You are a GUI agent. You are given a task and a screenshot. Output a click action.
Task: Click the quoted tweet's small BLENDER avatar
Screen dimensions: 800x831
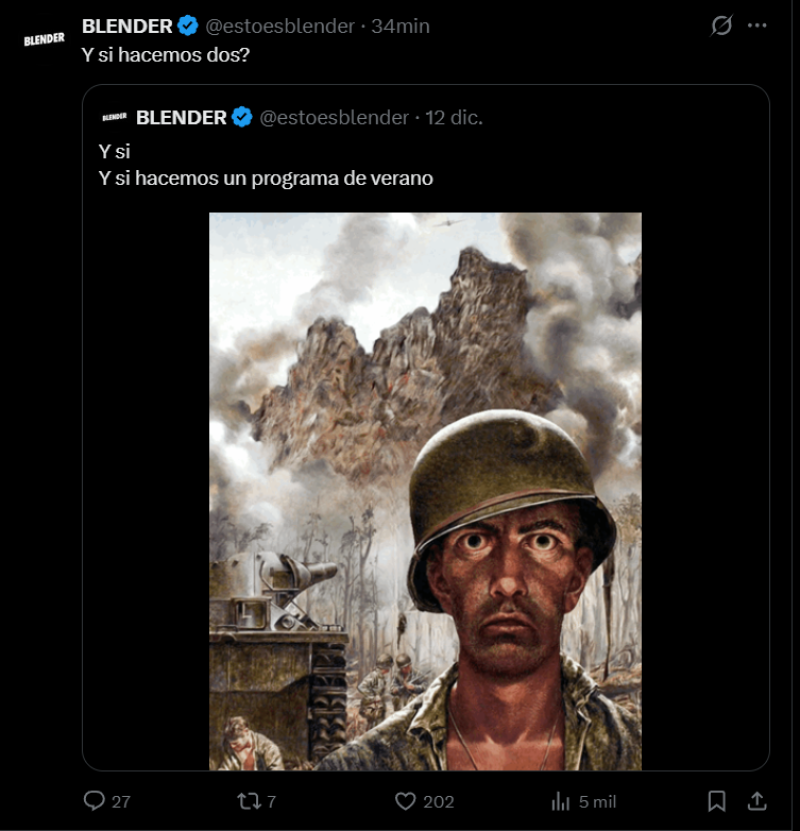pos(114,117)
